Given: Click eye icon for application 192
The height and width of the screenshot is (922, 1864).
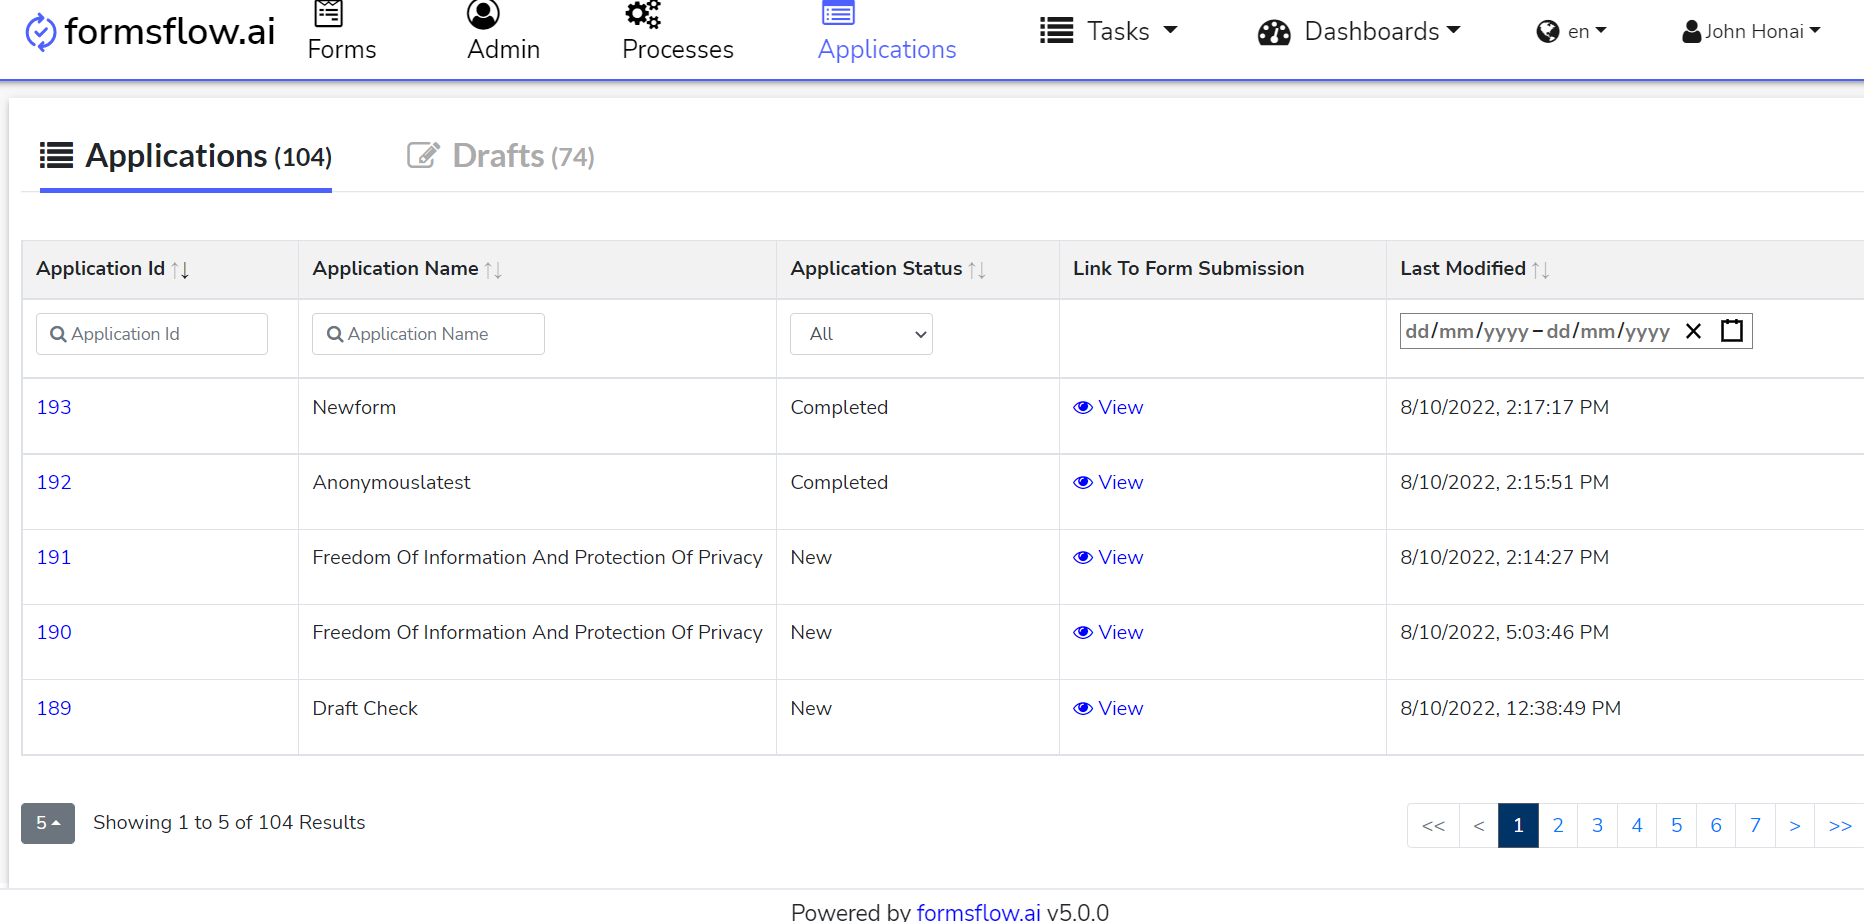Looking at the screenshot, I should [x=1083, y=483].
